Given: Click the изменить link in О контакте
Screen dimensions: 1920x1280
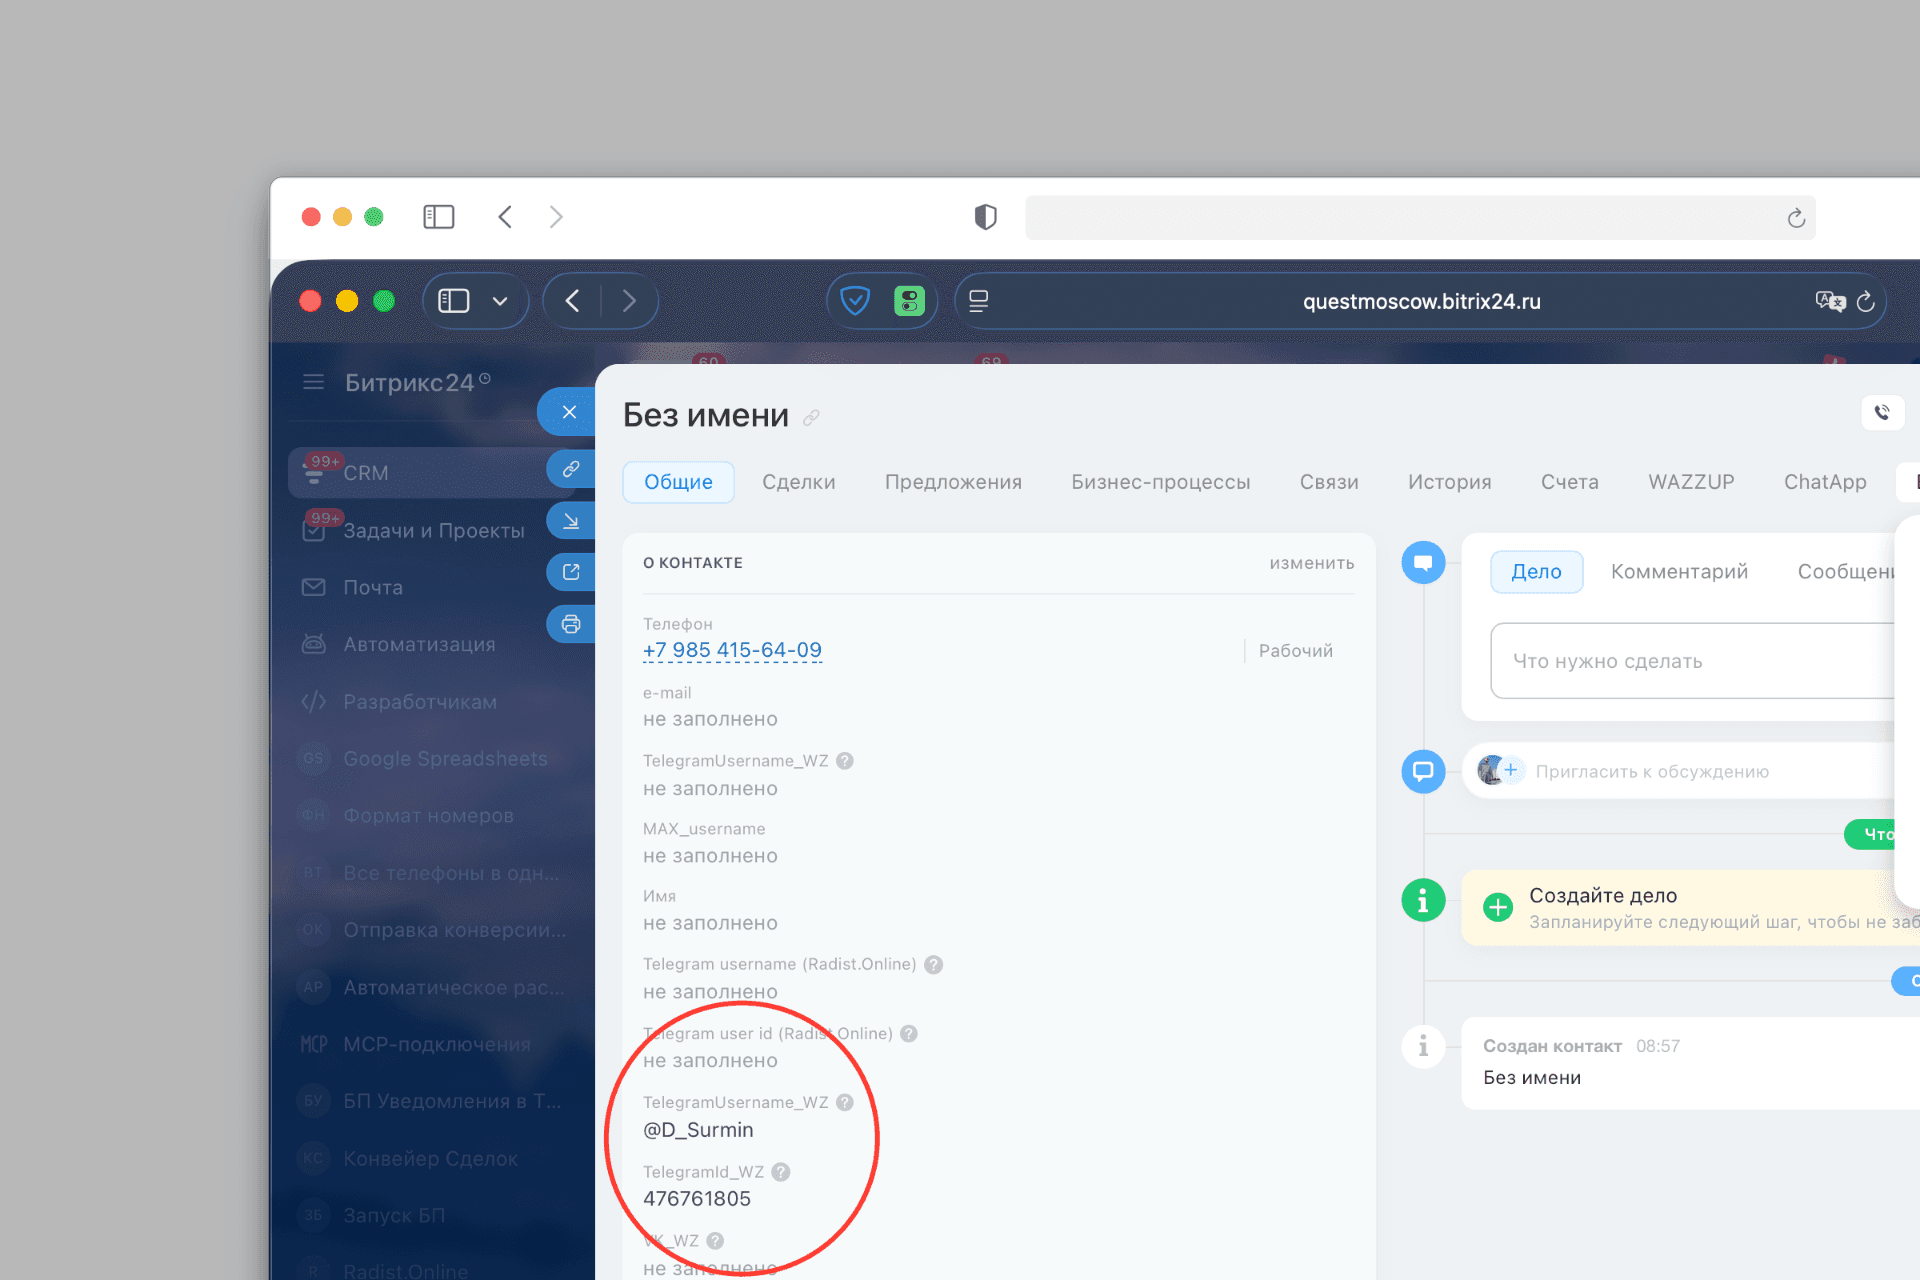Looking at the screenshot, I should [1311, 562].
